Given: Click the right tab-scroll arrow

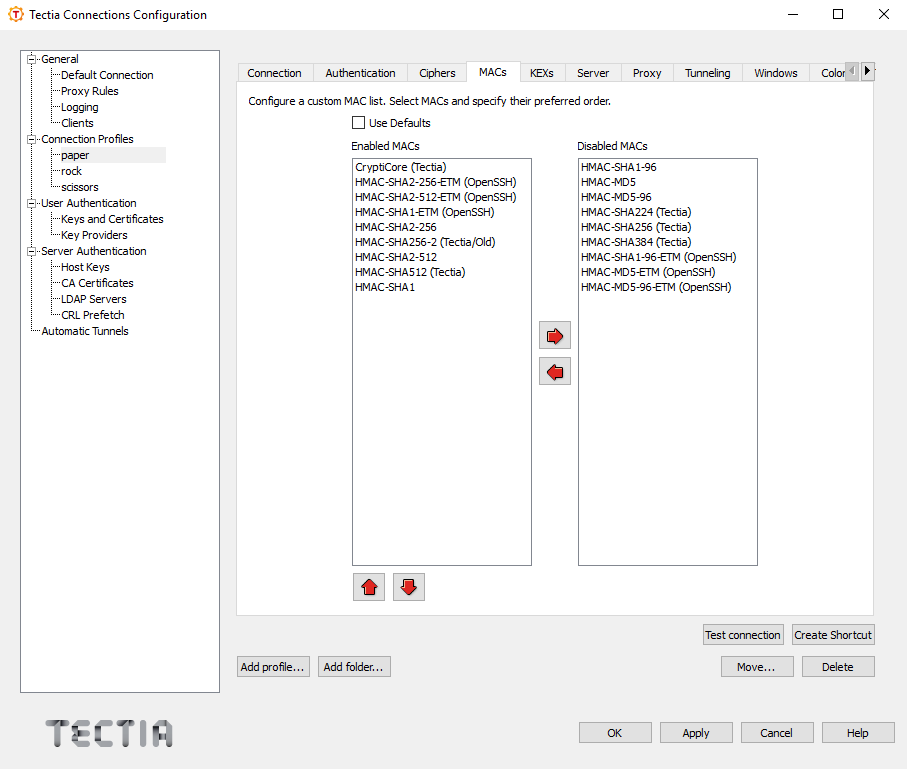Looking at the screenshot, I should pos(866,71).
